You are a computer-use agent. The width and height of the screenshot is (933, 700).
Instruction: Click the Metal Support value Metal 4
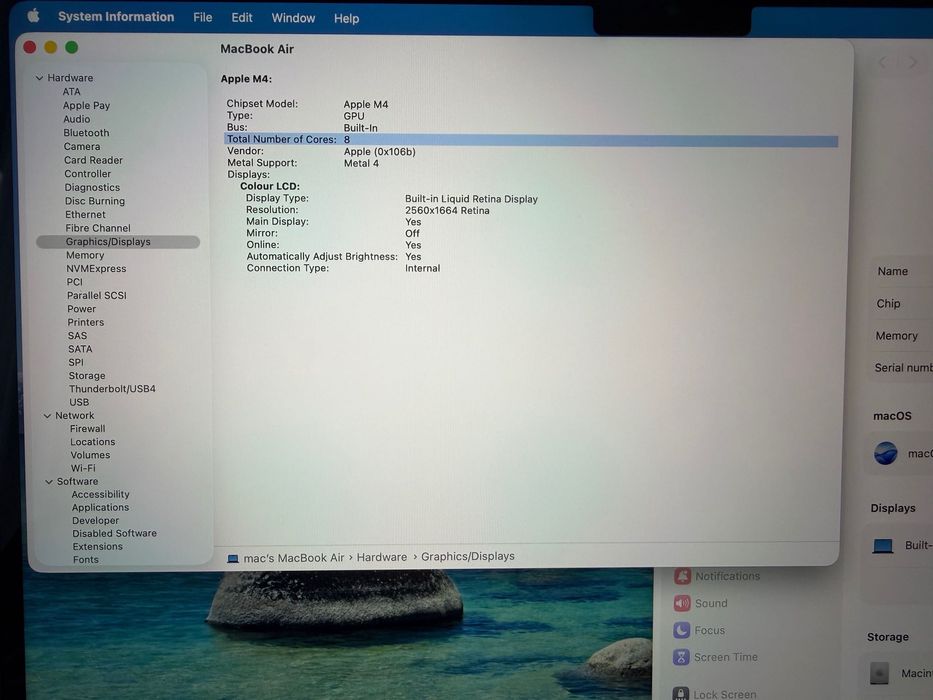coord(361,163)
